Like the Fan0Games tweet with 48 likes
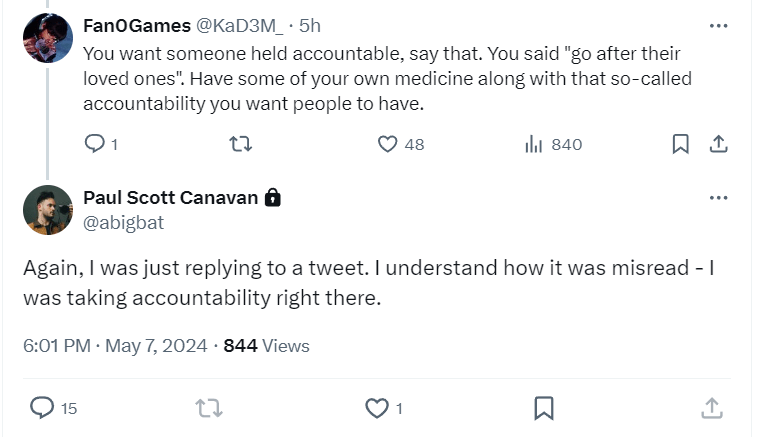767x437 pixels. point(388,144)
